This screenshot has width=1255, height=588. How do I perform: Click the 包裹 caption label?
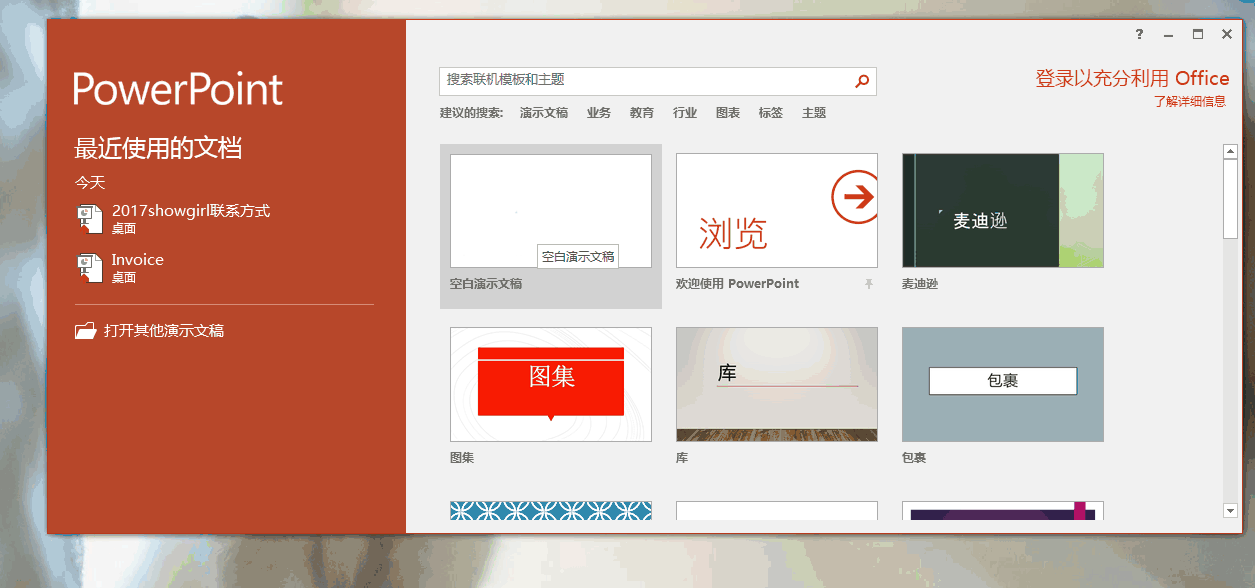914,458
